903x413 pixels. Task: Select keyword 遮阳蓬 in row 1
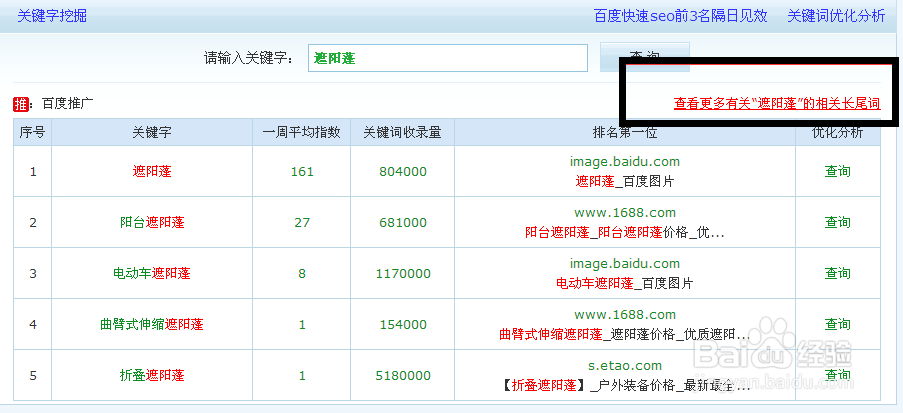click(152, 171)
